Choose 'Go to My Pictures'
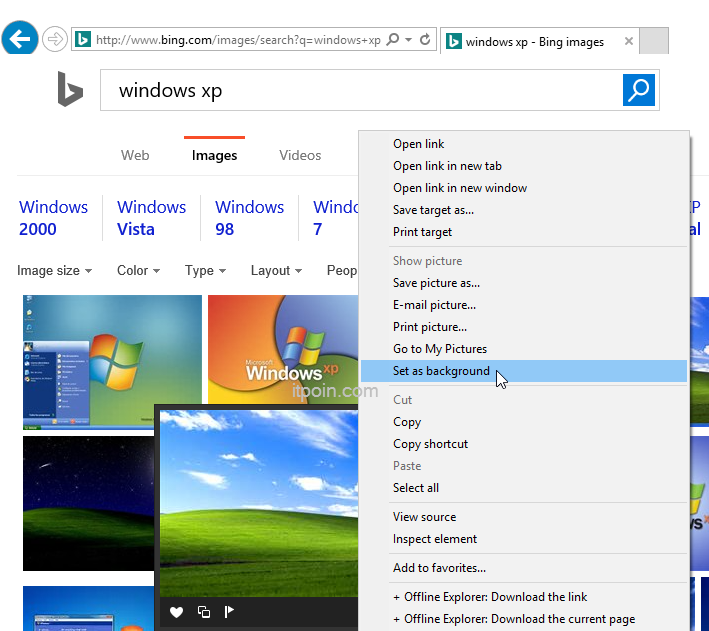The width and height of the screenshot is (709, 631). tap(524, 349)
